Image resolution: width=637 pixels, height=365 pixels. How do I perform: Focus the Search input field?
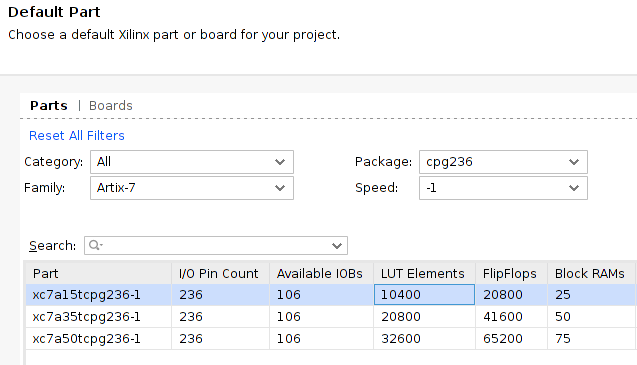coord(216,246)
